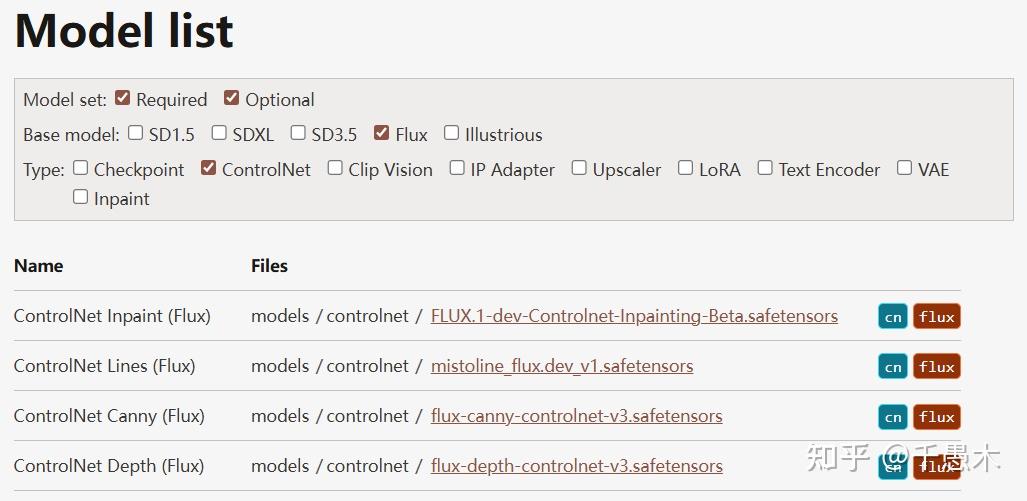
Task: Uncheck the Optional model set checkbox
Action: tap(232, 98)
